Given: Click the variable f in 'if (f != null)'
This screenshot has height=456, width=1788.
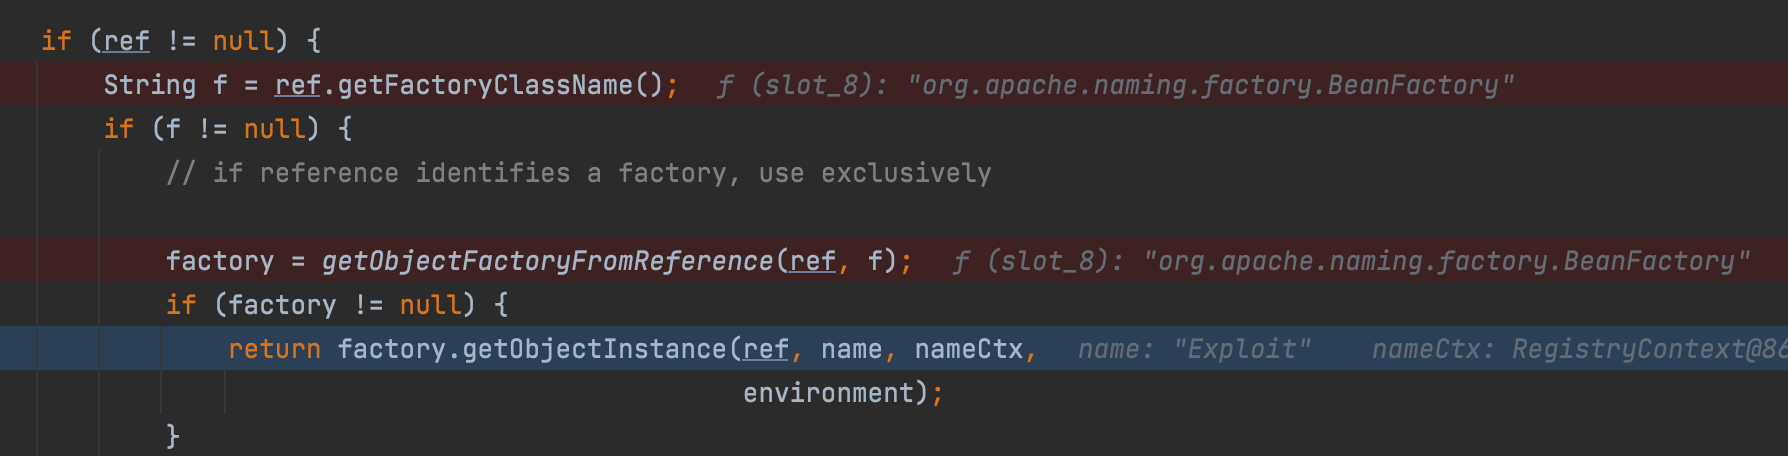Looking at the screenshot, I should [x=173, y=129].
